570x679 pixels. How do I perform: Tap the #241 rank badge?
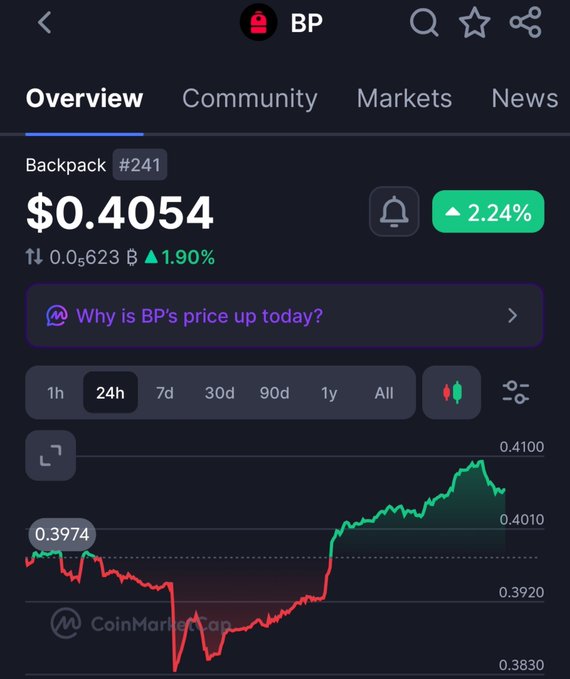pyautogui.click(x=140, y=165)
